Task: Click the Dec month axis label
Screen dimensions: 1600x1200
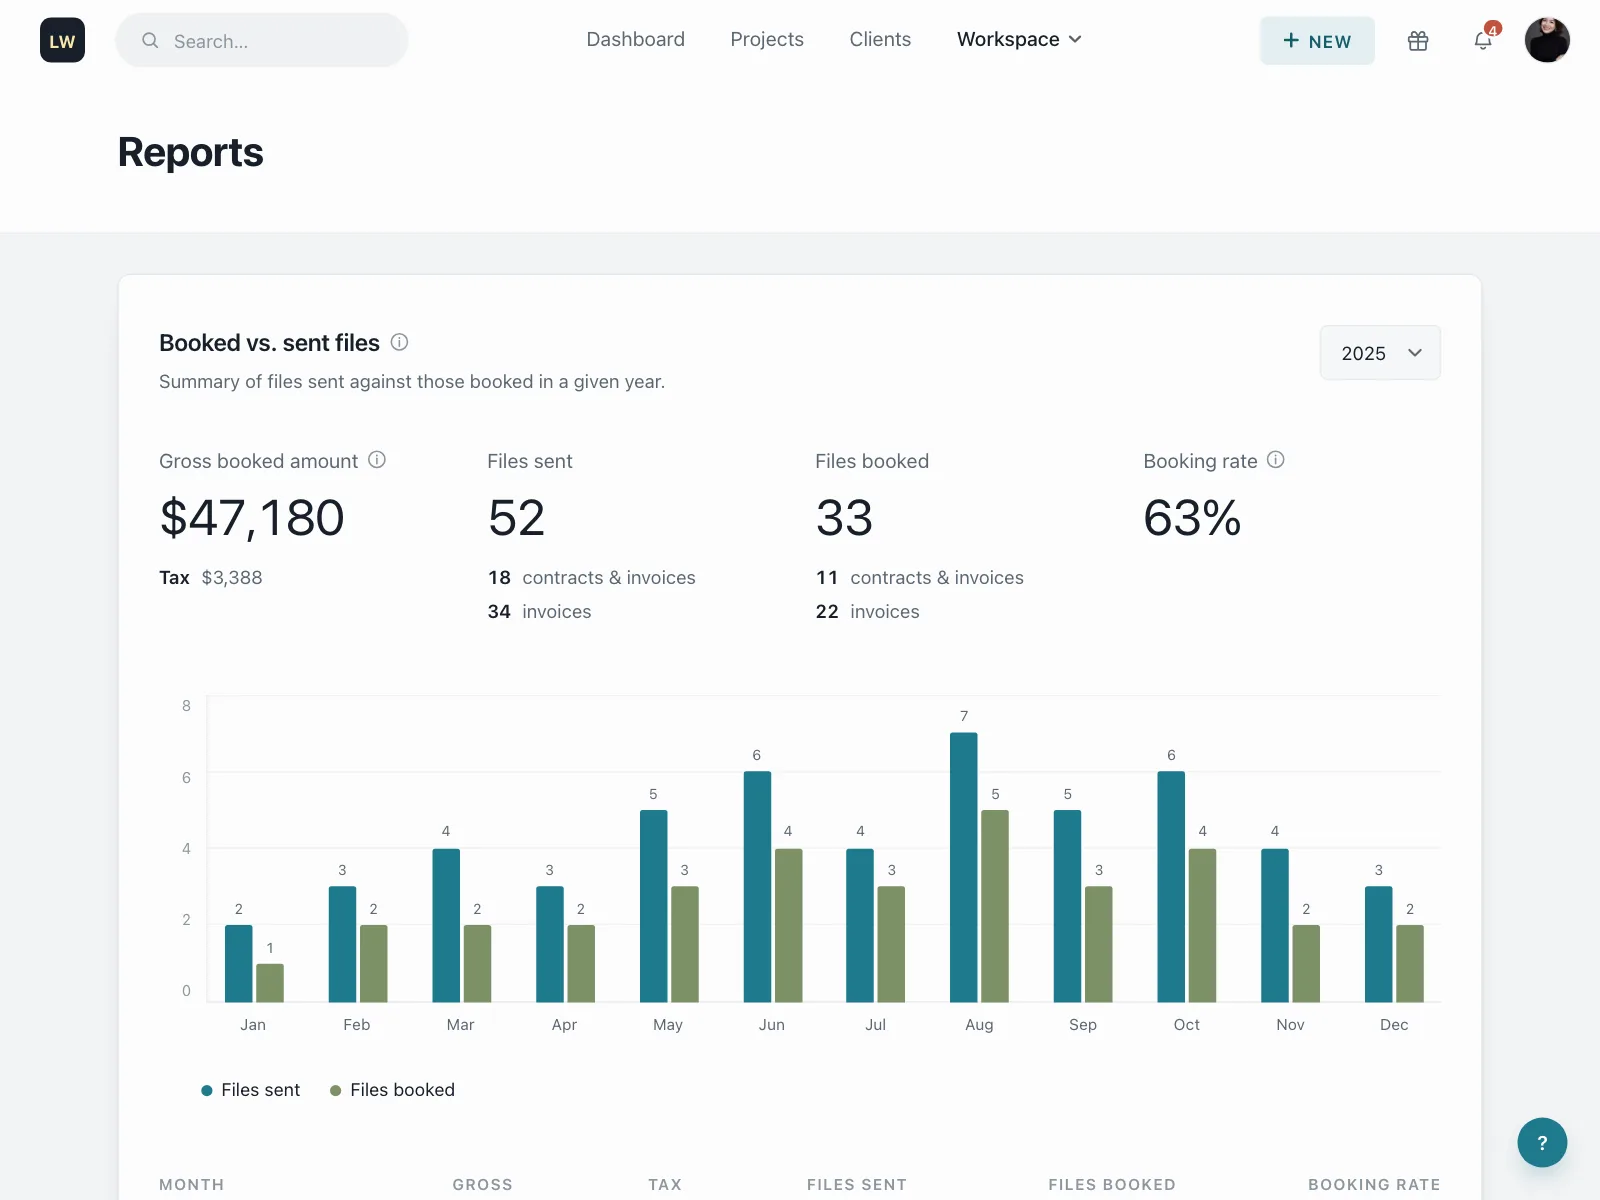Action: [1394, 1025]
